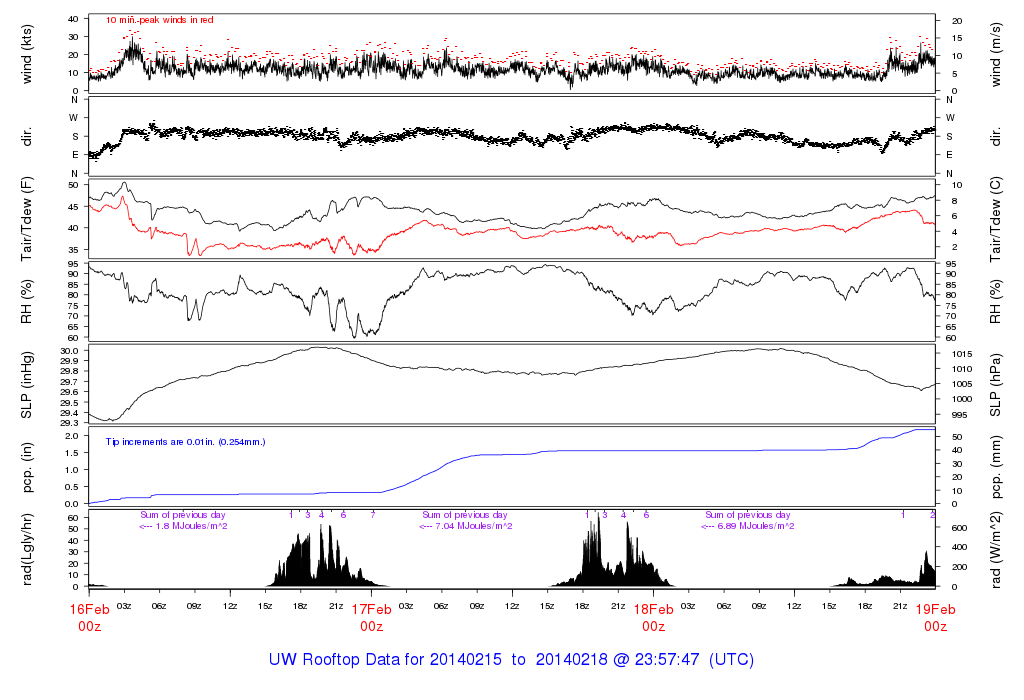
Task: Click the "10 min.-peak winds in red" note
Action: (x=159, y=20)
